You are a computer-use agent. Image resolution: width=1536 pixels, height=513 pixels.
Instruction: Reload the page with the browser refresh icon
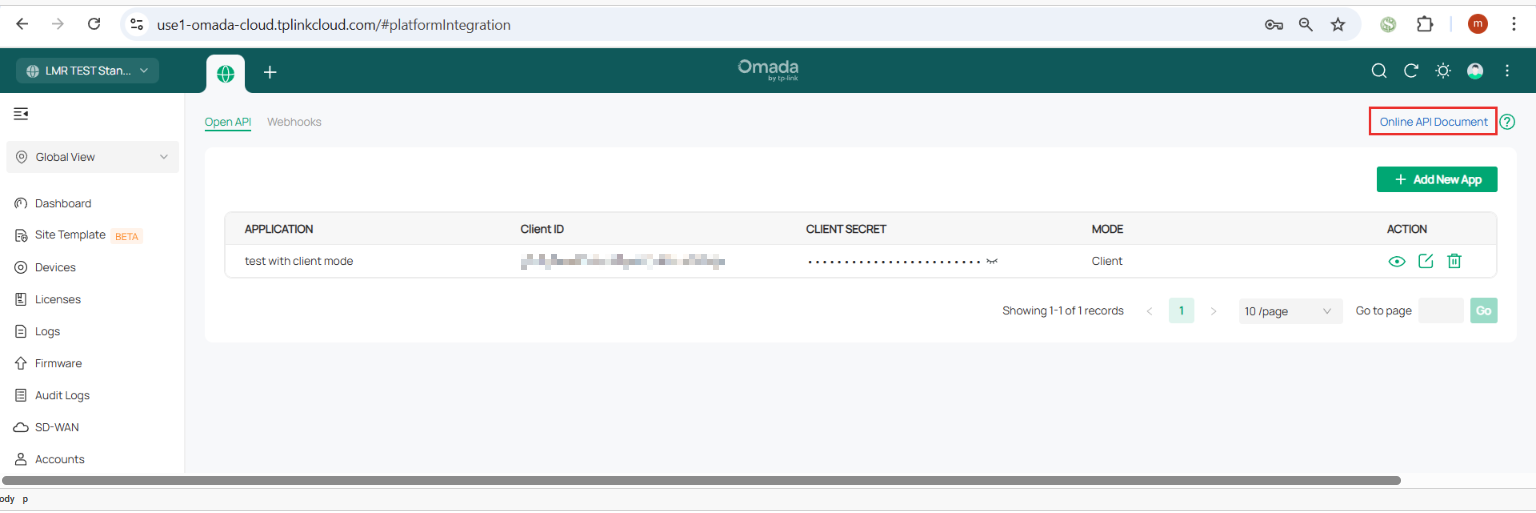click(x=94, y=24)
